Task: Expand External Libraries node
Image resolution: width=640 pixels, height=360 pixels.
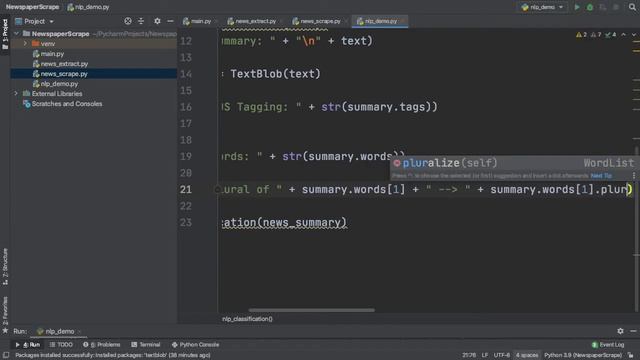Action: click(x=16, y=94)
